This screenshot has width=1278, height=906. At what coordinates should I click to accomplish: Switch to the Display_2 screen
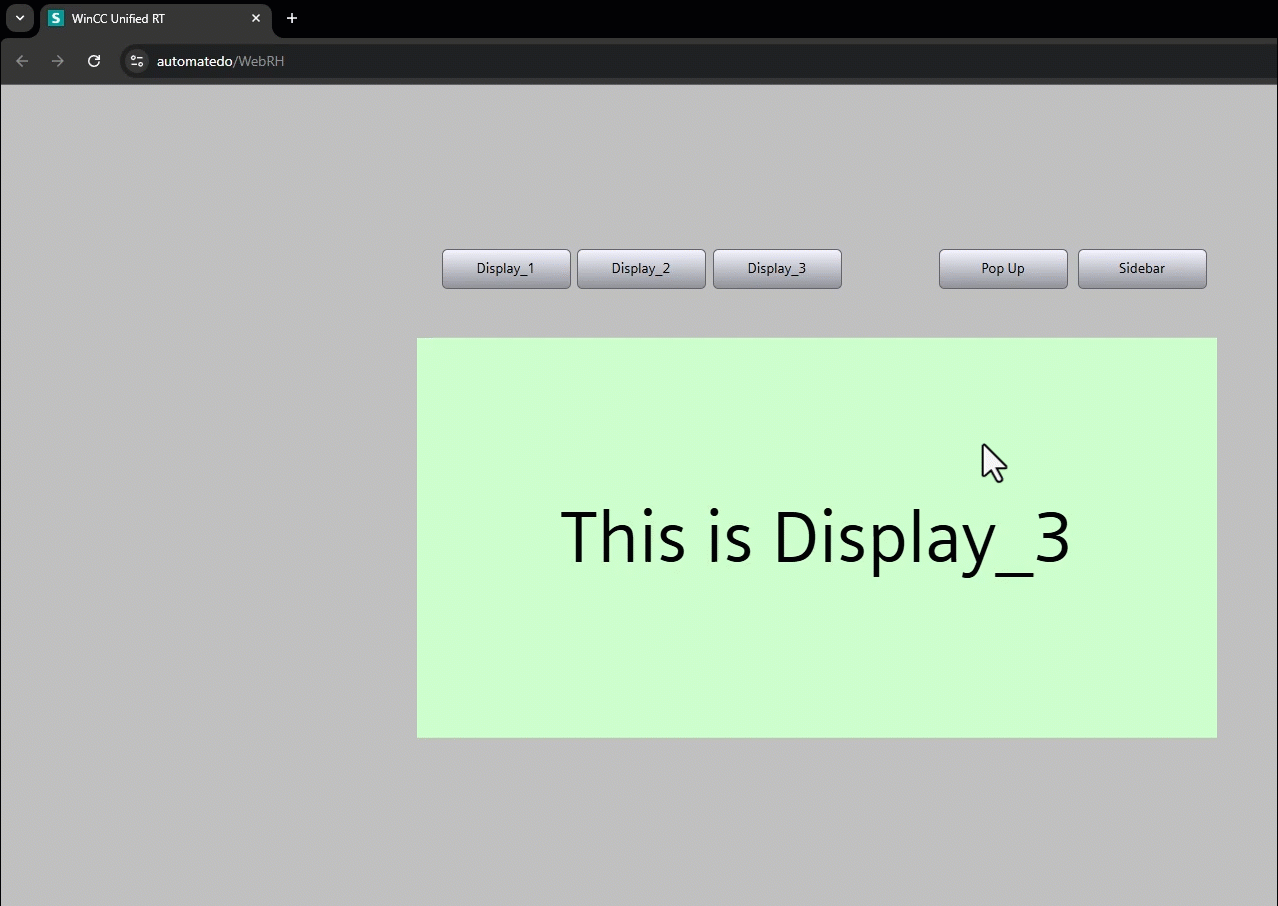click(x=641, y=269)
